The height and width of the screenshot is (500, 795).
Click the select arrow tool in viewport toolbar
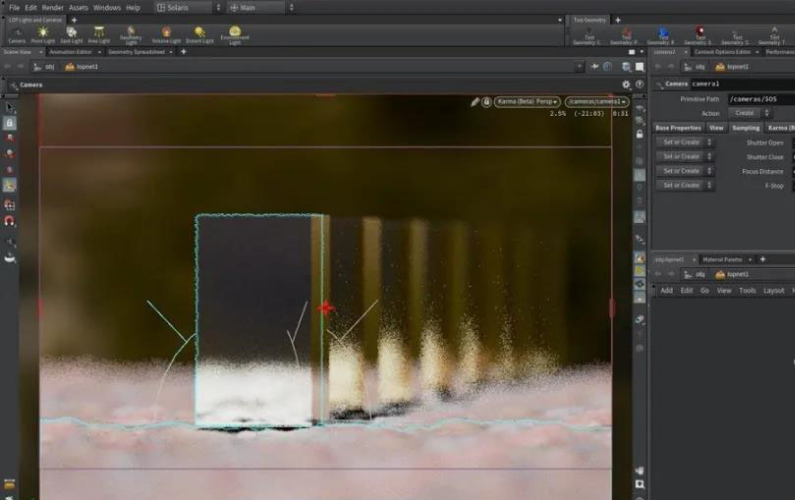[x=10, y=107]
